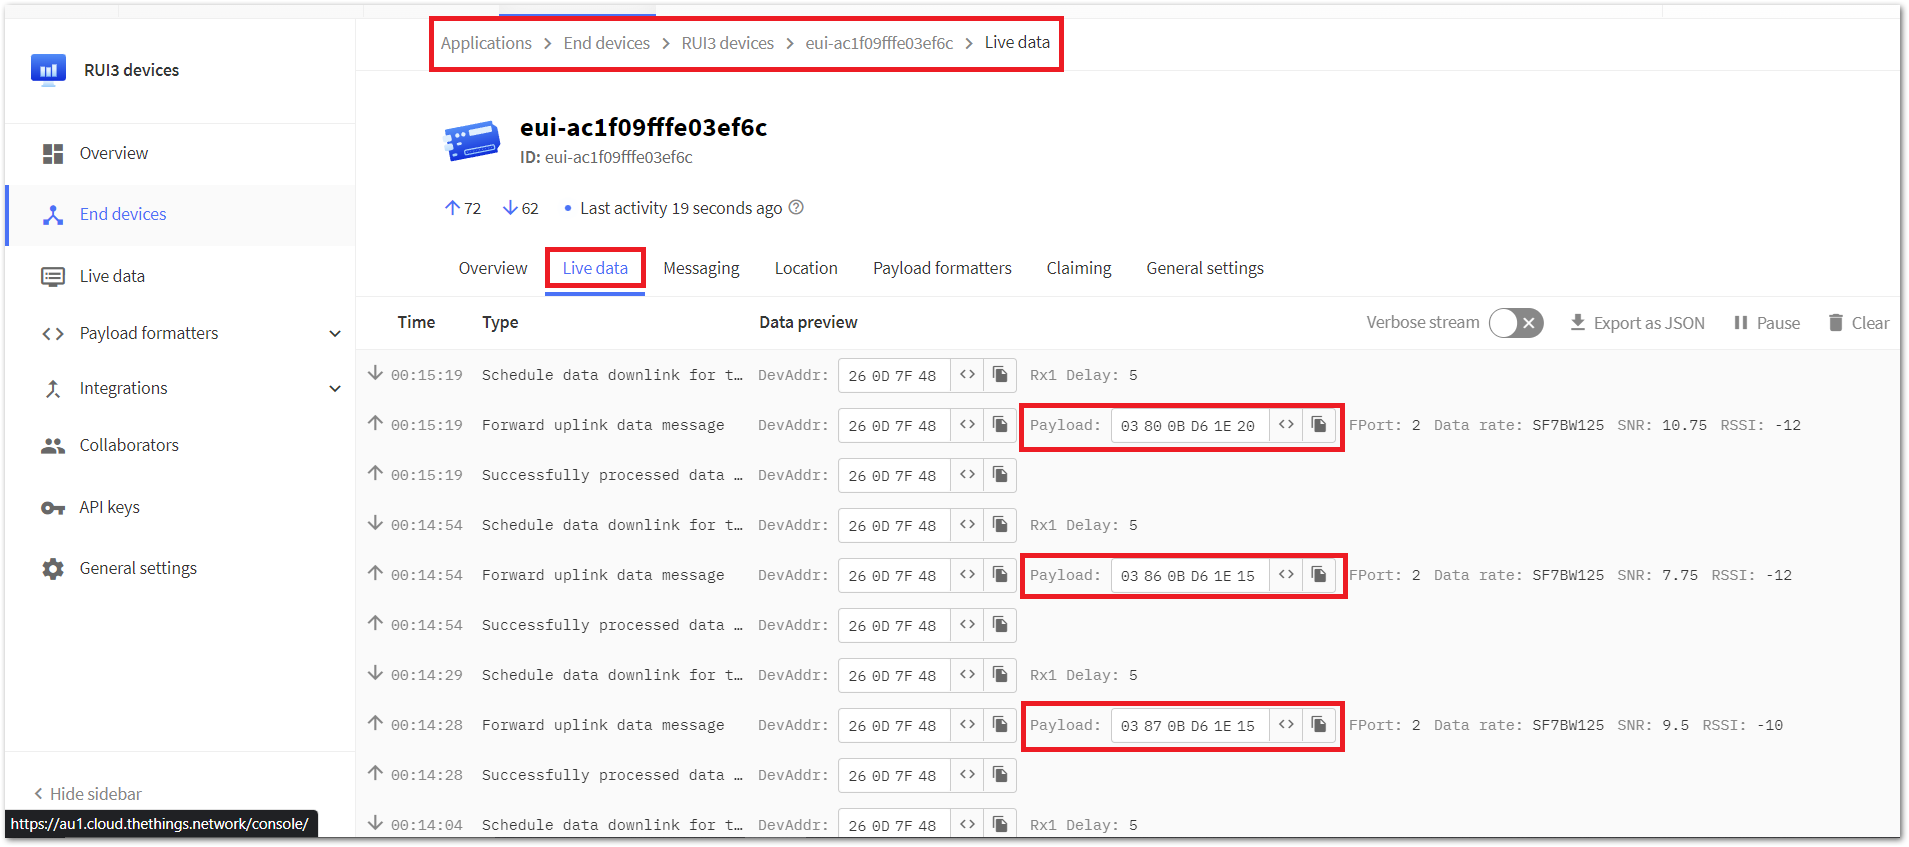Click the end device icon beside title
The width and height of the screenshot is (1909, 847).
[472, 141]
